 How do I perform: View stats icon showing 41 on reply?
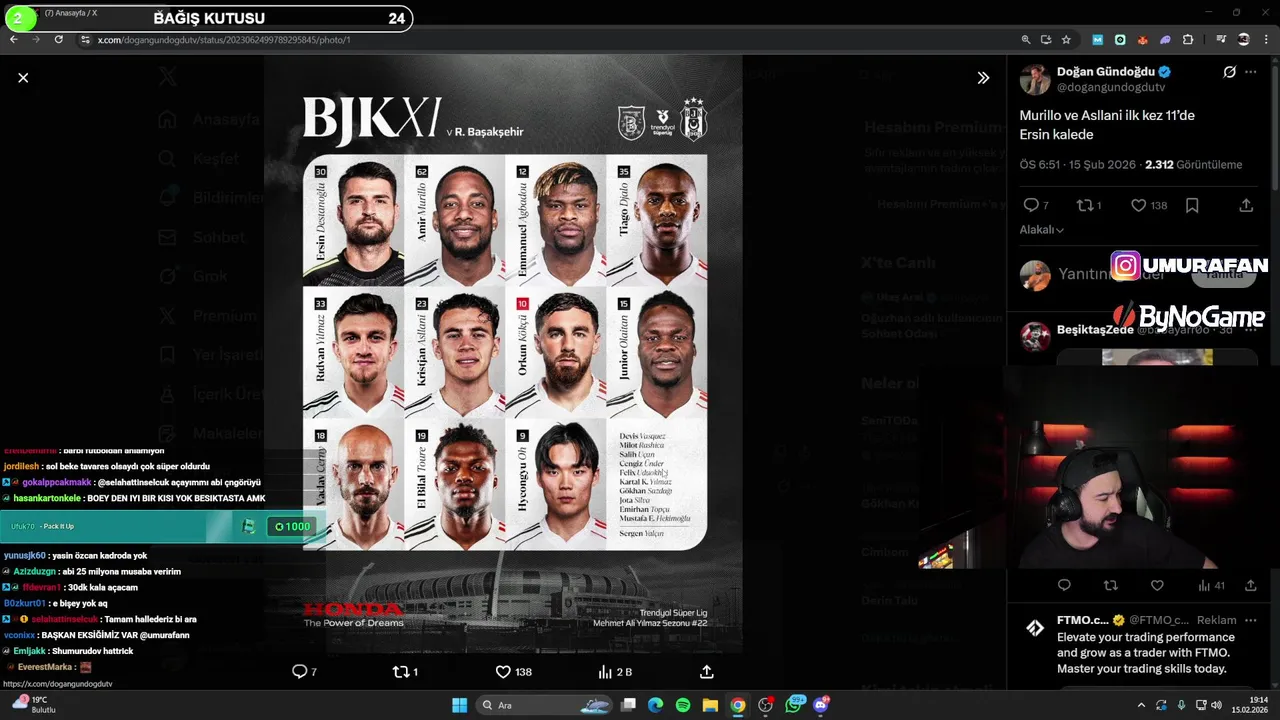pyautogui.click(x=1211, y=586)
